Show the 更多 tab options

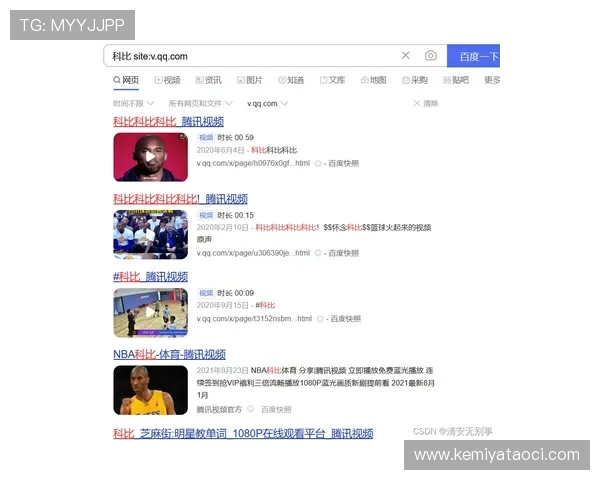492,80
